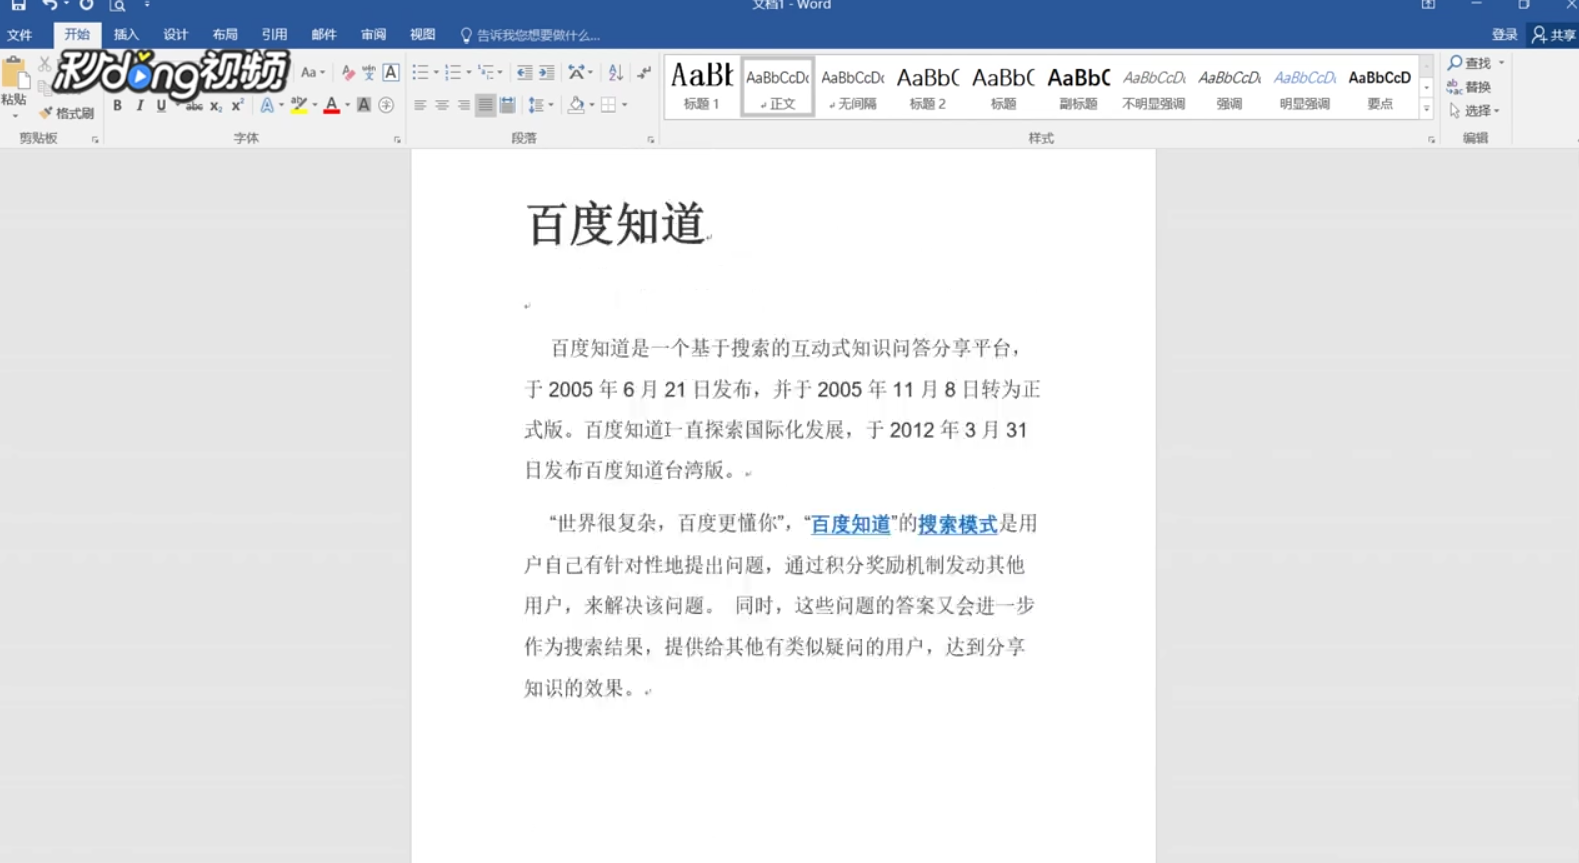Open the line spacing dropdown
The width and height of the screenshot is (1579, 863).
(540, 105)
